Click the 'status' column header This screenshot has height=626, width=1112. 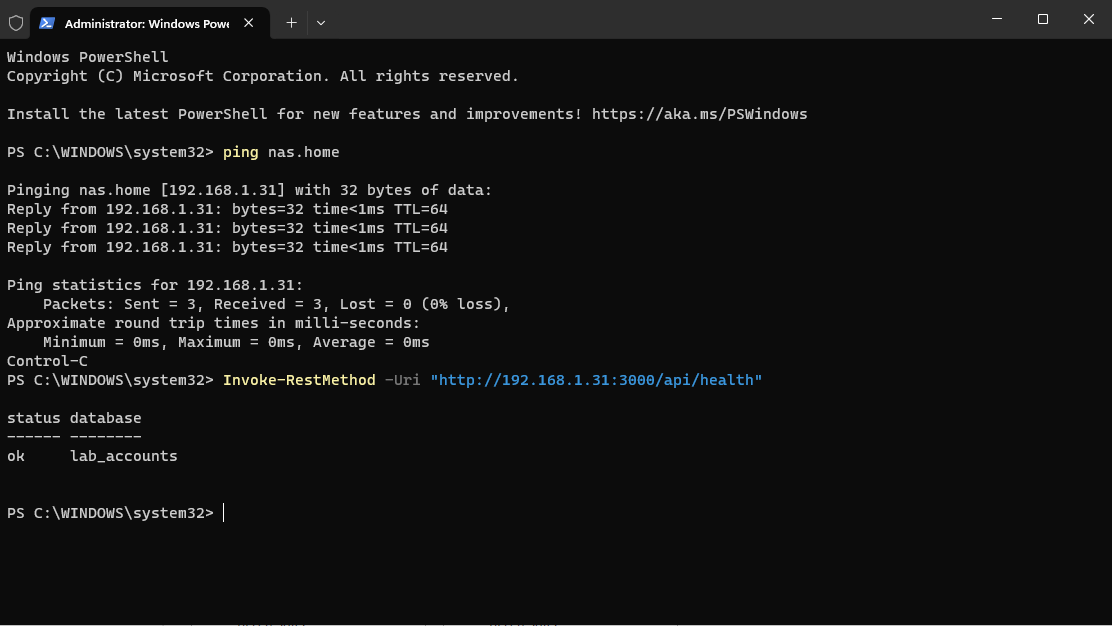(x=33, y=418)
